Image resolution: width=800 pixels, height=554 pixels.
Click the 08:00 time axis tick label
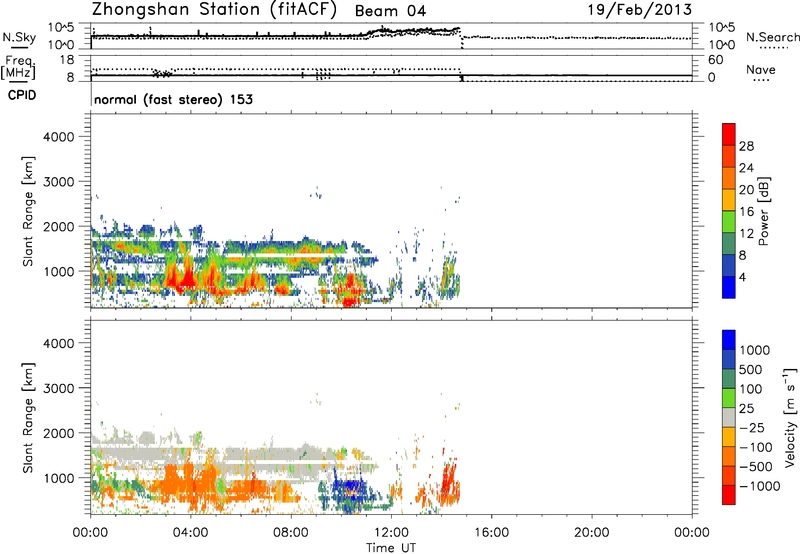click(291, 533)
